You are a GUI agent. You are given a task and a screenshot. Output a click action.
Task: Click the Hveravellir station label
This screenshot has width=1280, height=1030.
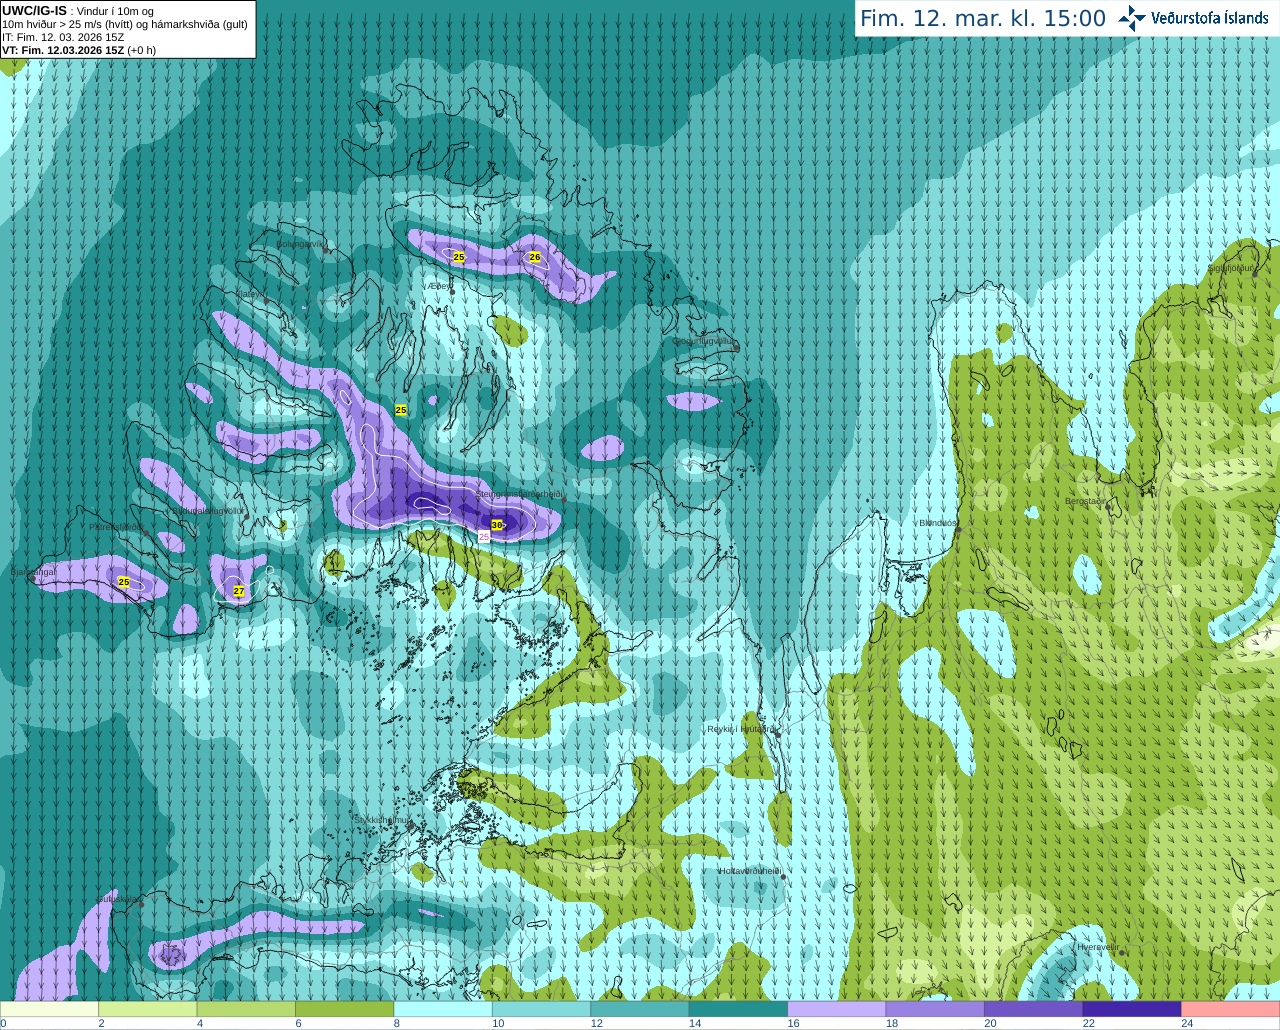pyautogui.click(x=1097, y=947)
